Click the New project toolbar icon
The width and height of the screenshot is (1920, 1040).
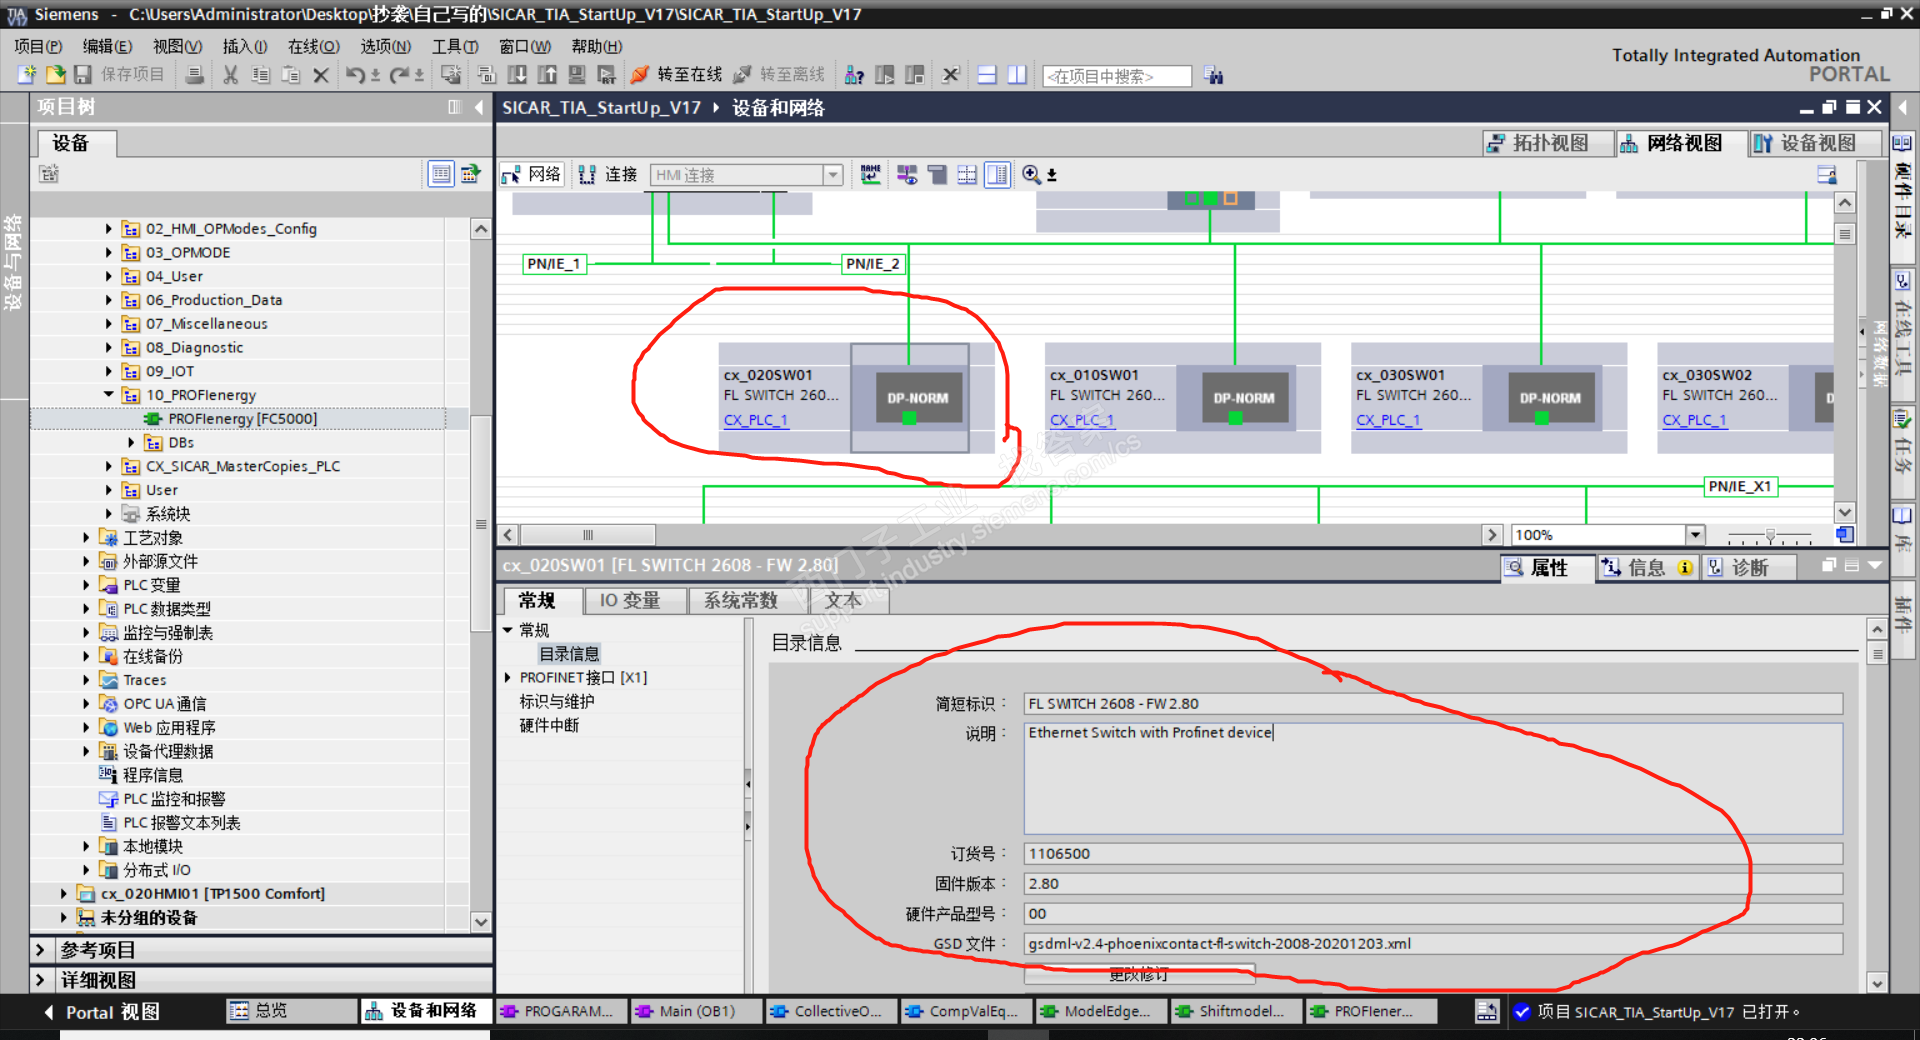pyautogui.click(x=27, y=75)
